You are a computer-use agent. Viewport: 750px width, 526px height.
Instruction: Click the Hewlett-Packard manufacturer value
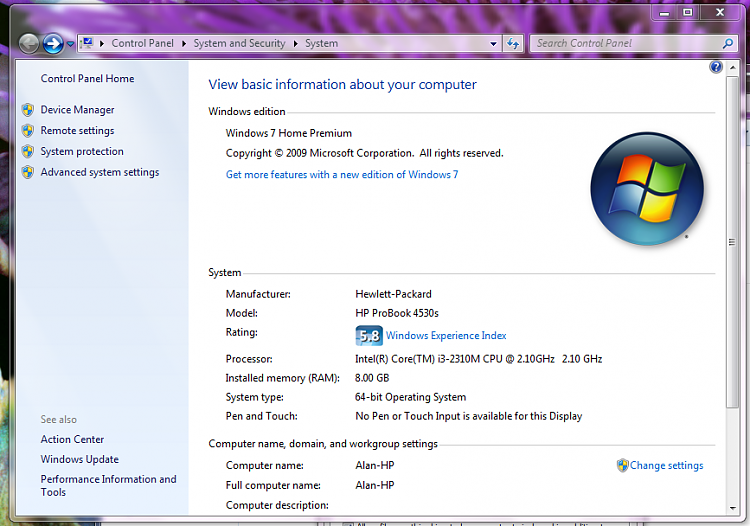tap(394, 294)
